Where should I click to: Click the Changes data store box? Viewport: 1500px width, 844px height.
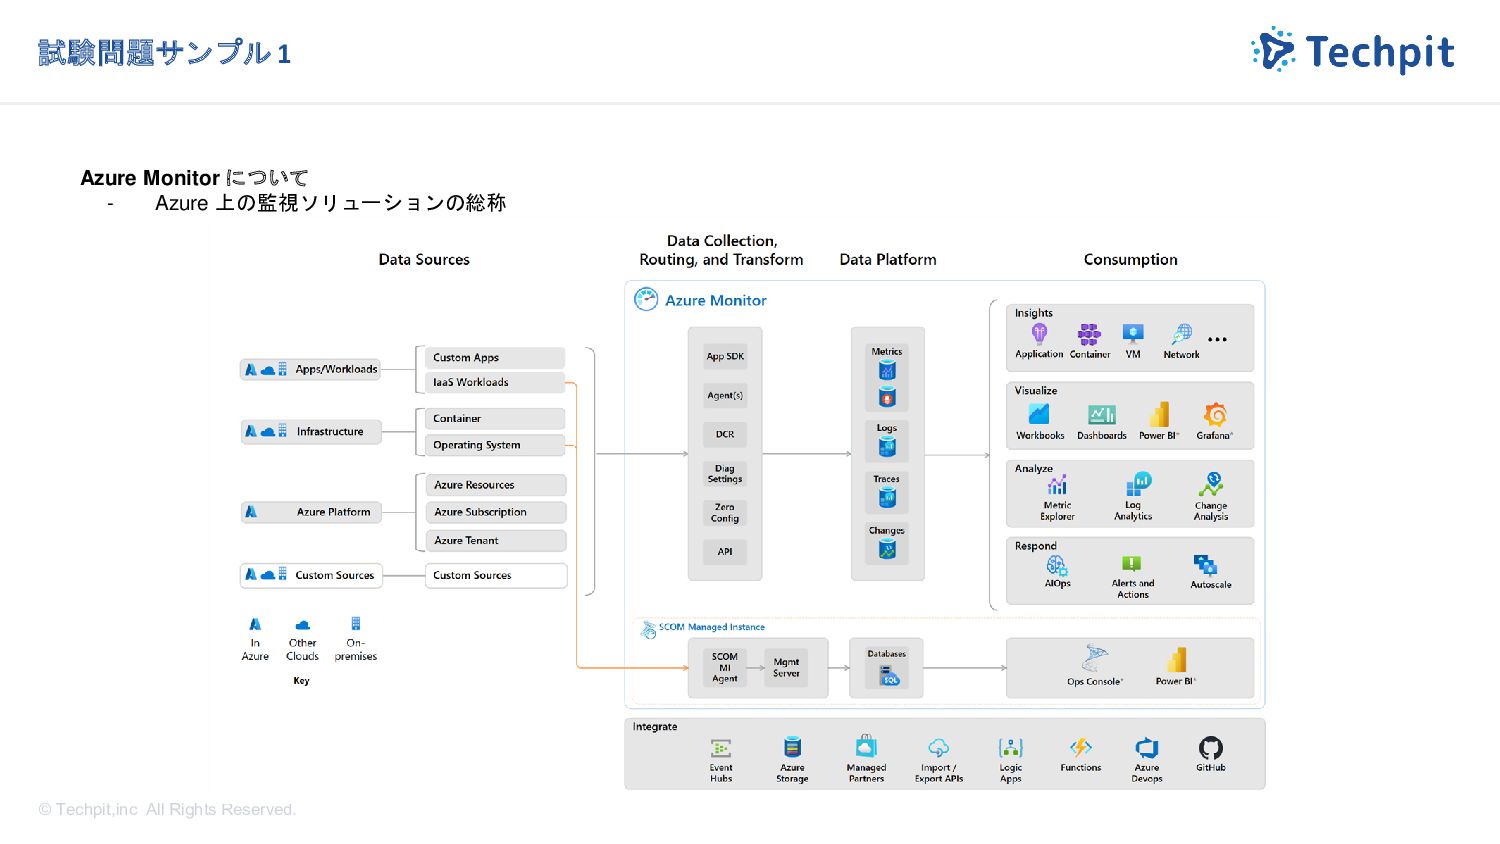click(887, 544)
